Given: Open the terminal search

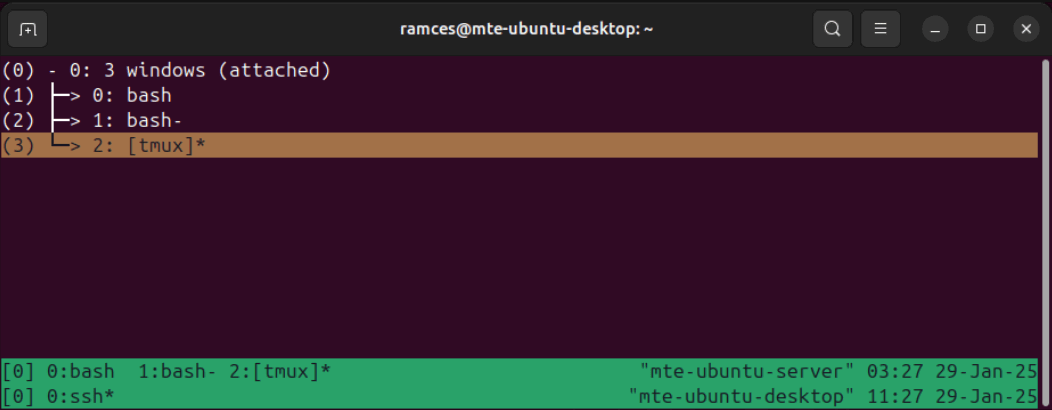Looking at the screenshot, I should coord(832,29).
